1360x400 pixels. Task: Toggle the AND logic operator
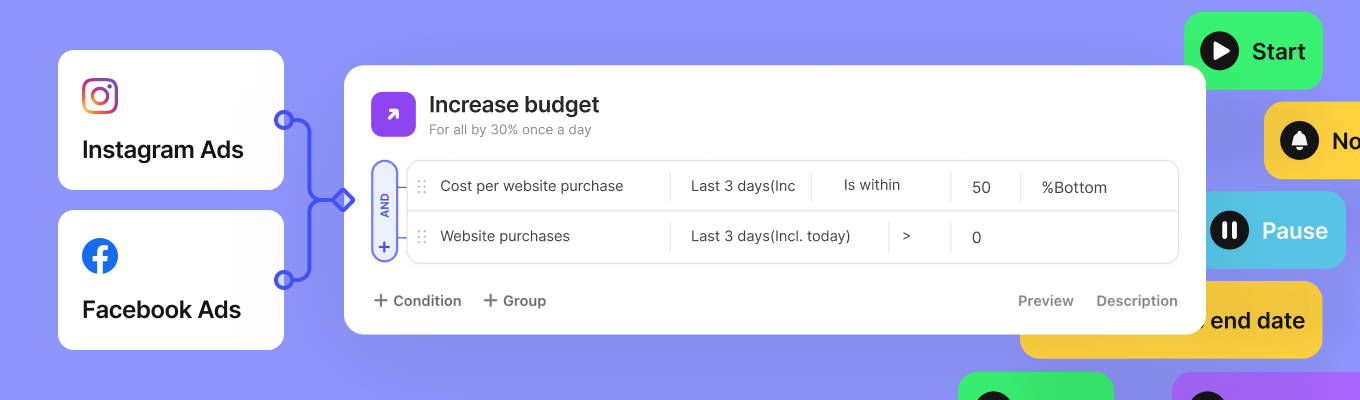click(x=385, y=206)
